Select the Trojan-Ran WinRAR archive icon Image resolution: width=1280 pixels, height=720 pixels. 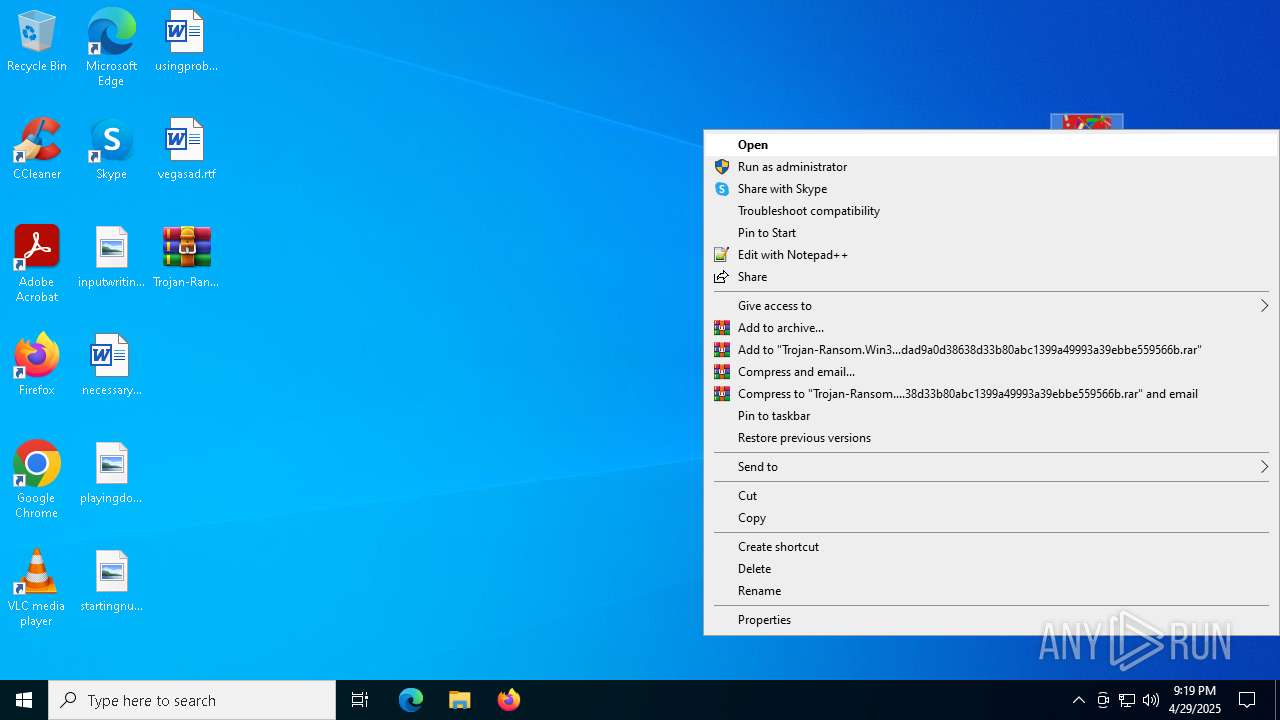tap(186, 258)
